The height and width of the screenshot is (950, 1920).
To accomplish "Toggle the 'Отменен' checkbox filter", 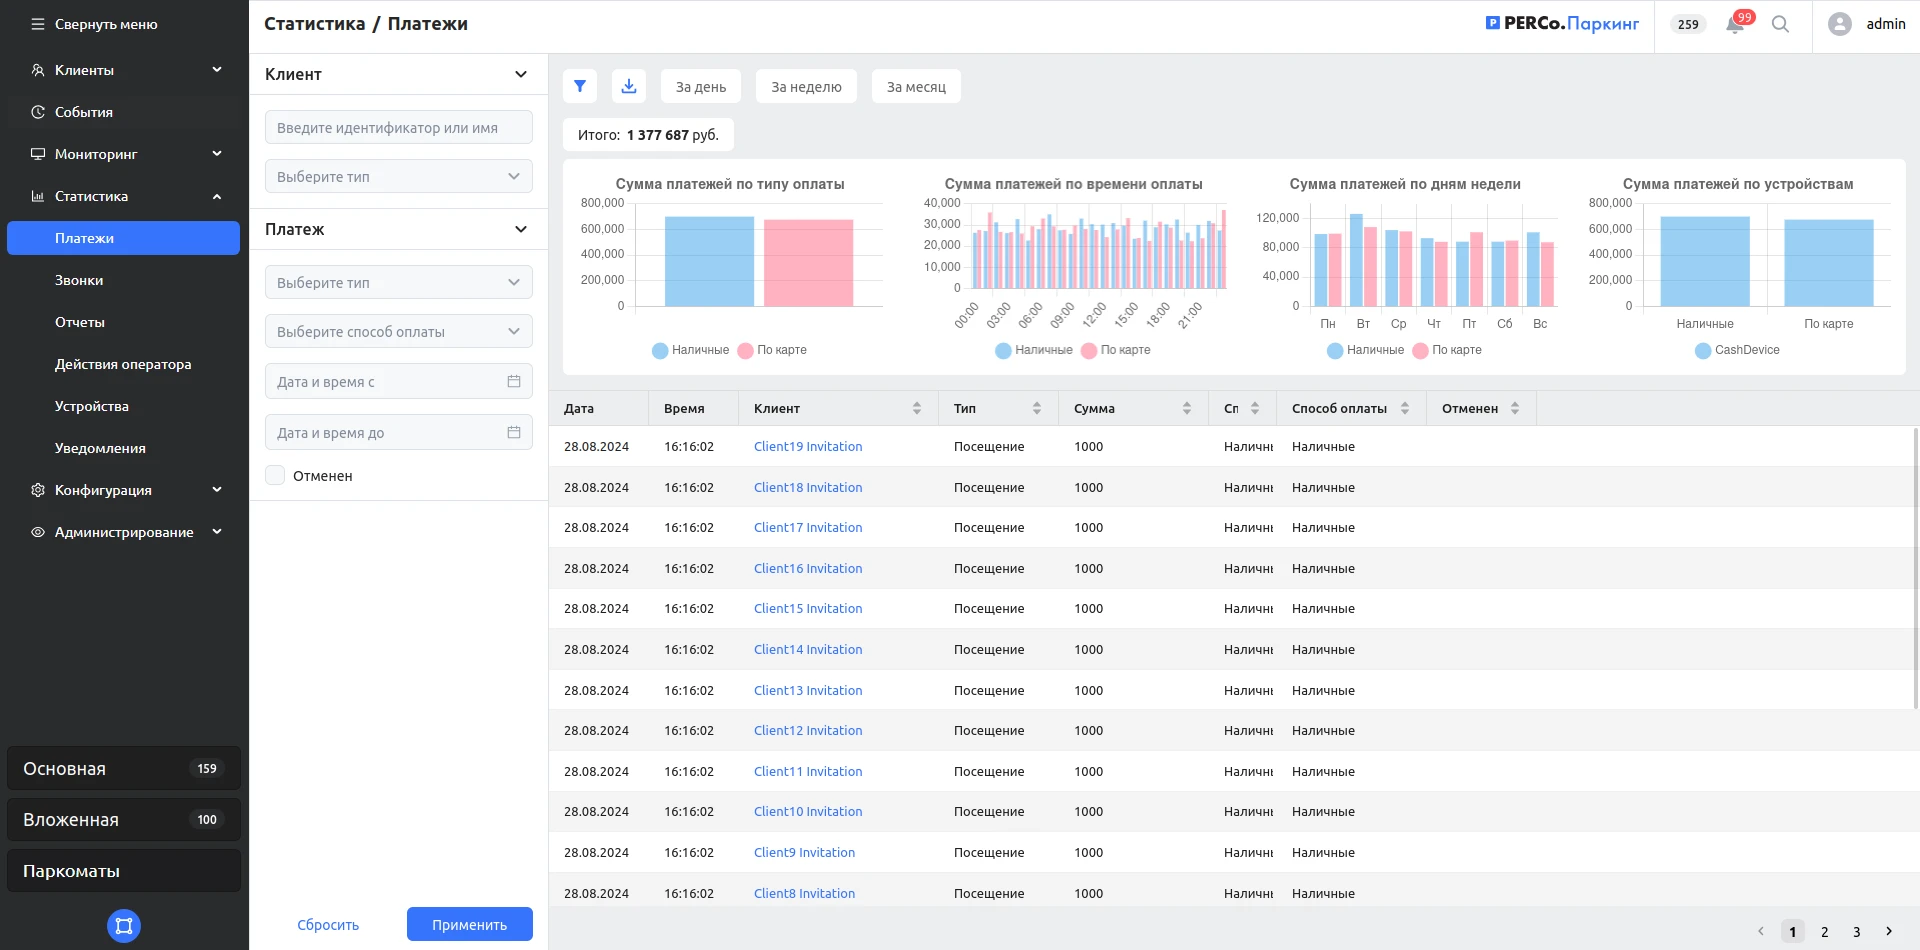I will pyautogui.click(x=275, y=476).
